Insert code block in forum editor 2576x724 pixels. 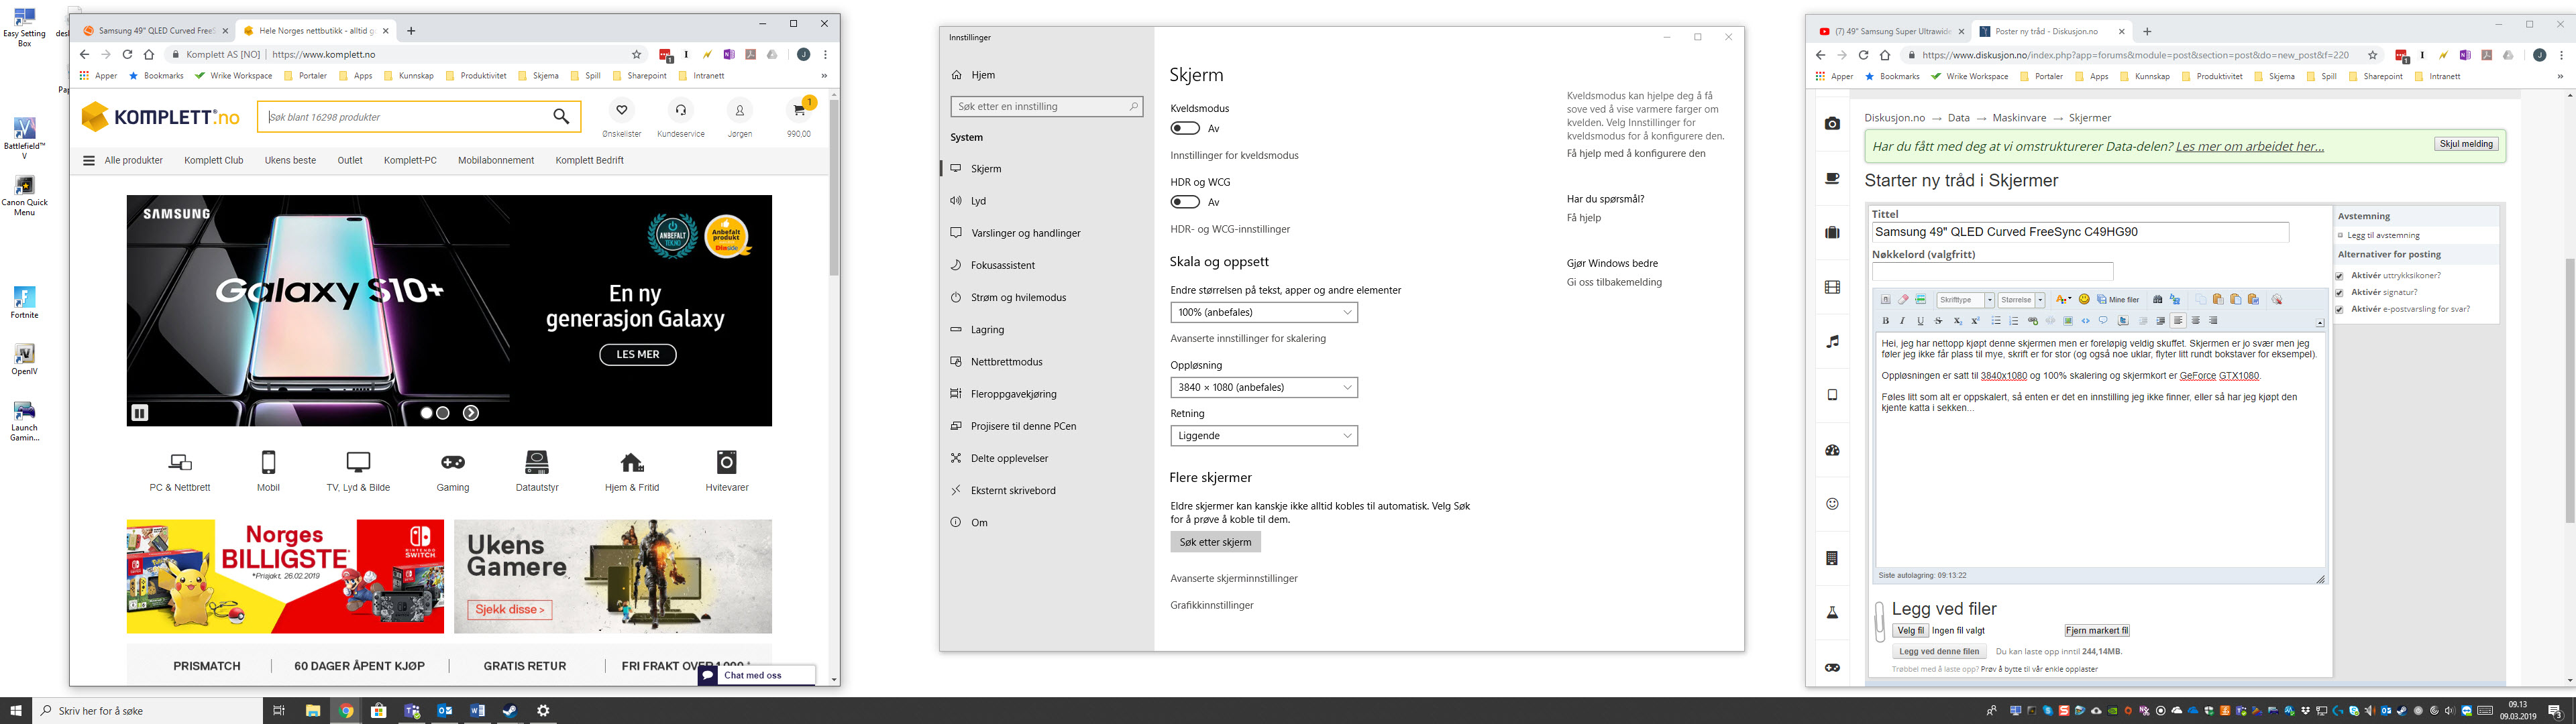tap(2086, 321)
